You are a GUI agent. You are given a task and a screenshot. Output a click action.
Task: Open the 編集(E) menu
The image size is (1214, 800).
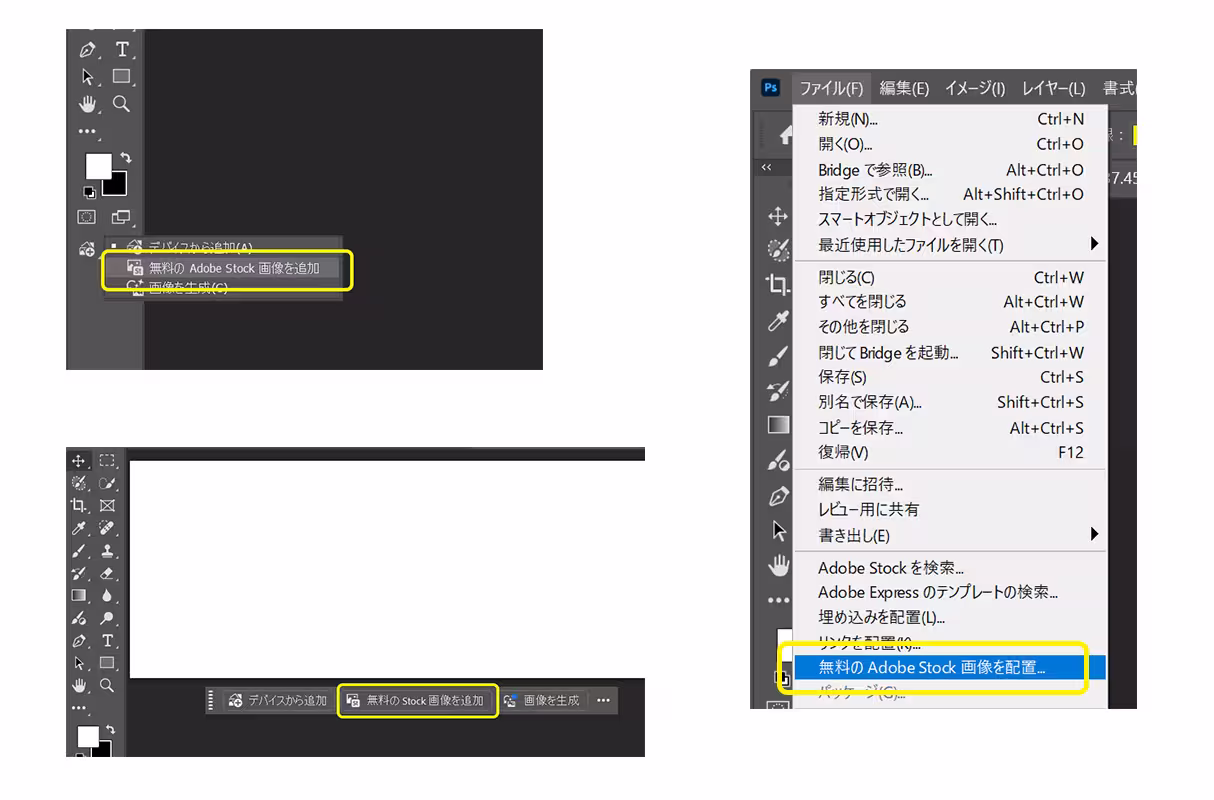click(x=904, y=88)
